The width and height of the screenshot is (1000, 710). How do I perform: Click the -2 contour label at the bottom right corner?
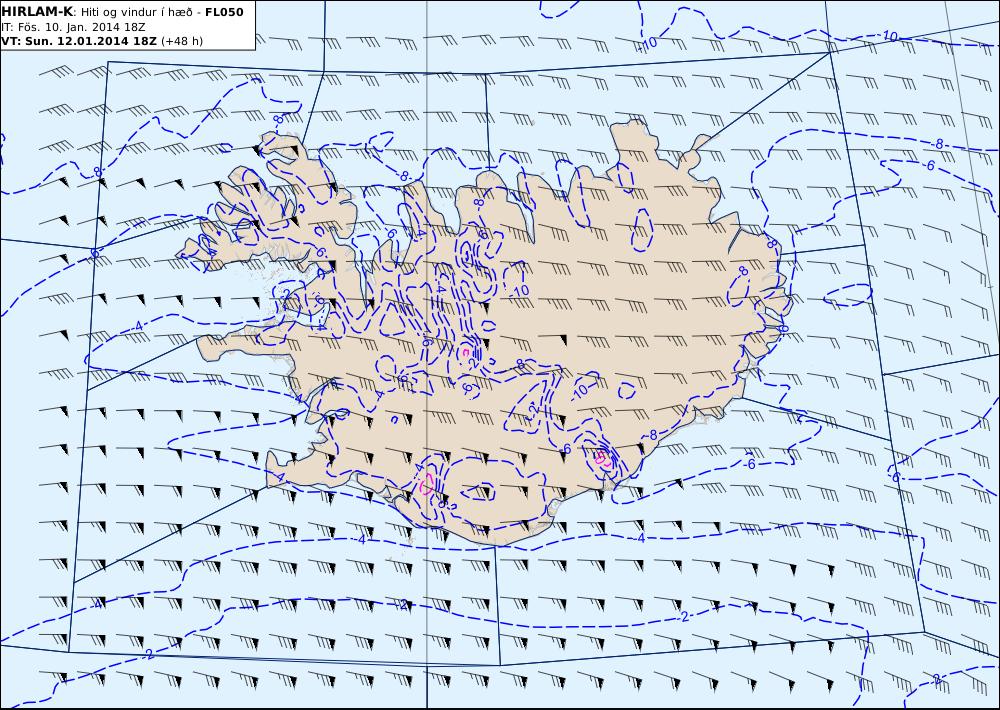(936, 679)
